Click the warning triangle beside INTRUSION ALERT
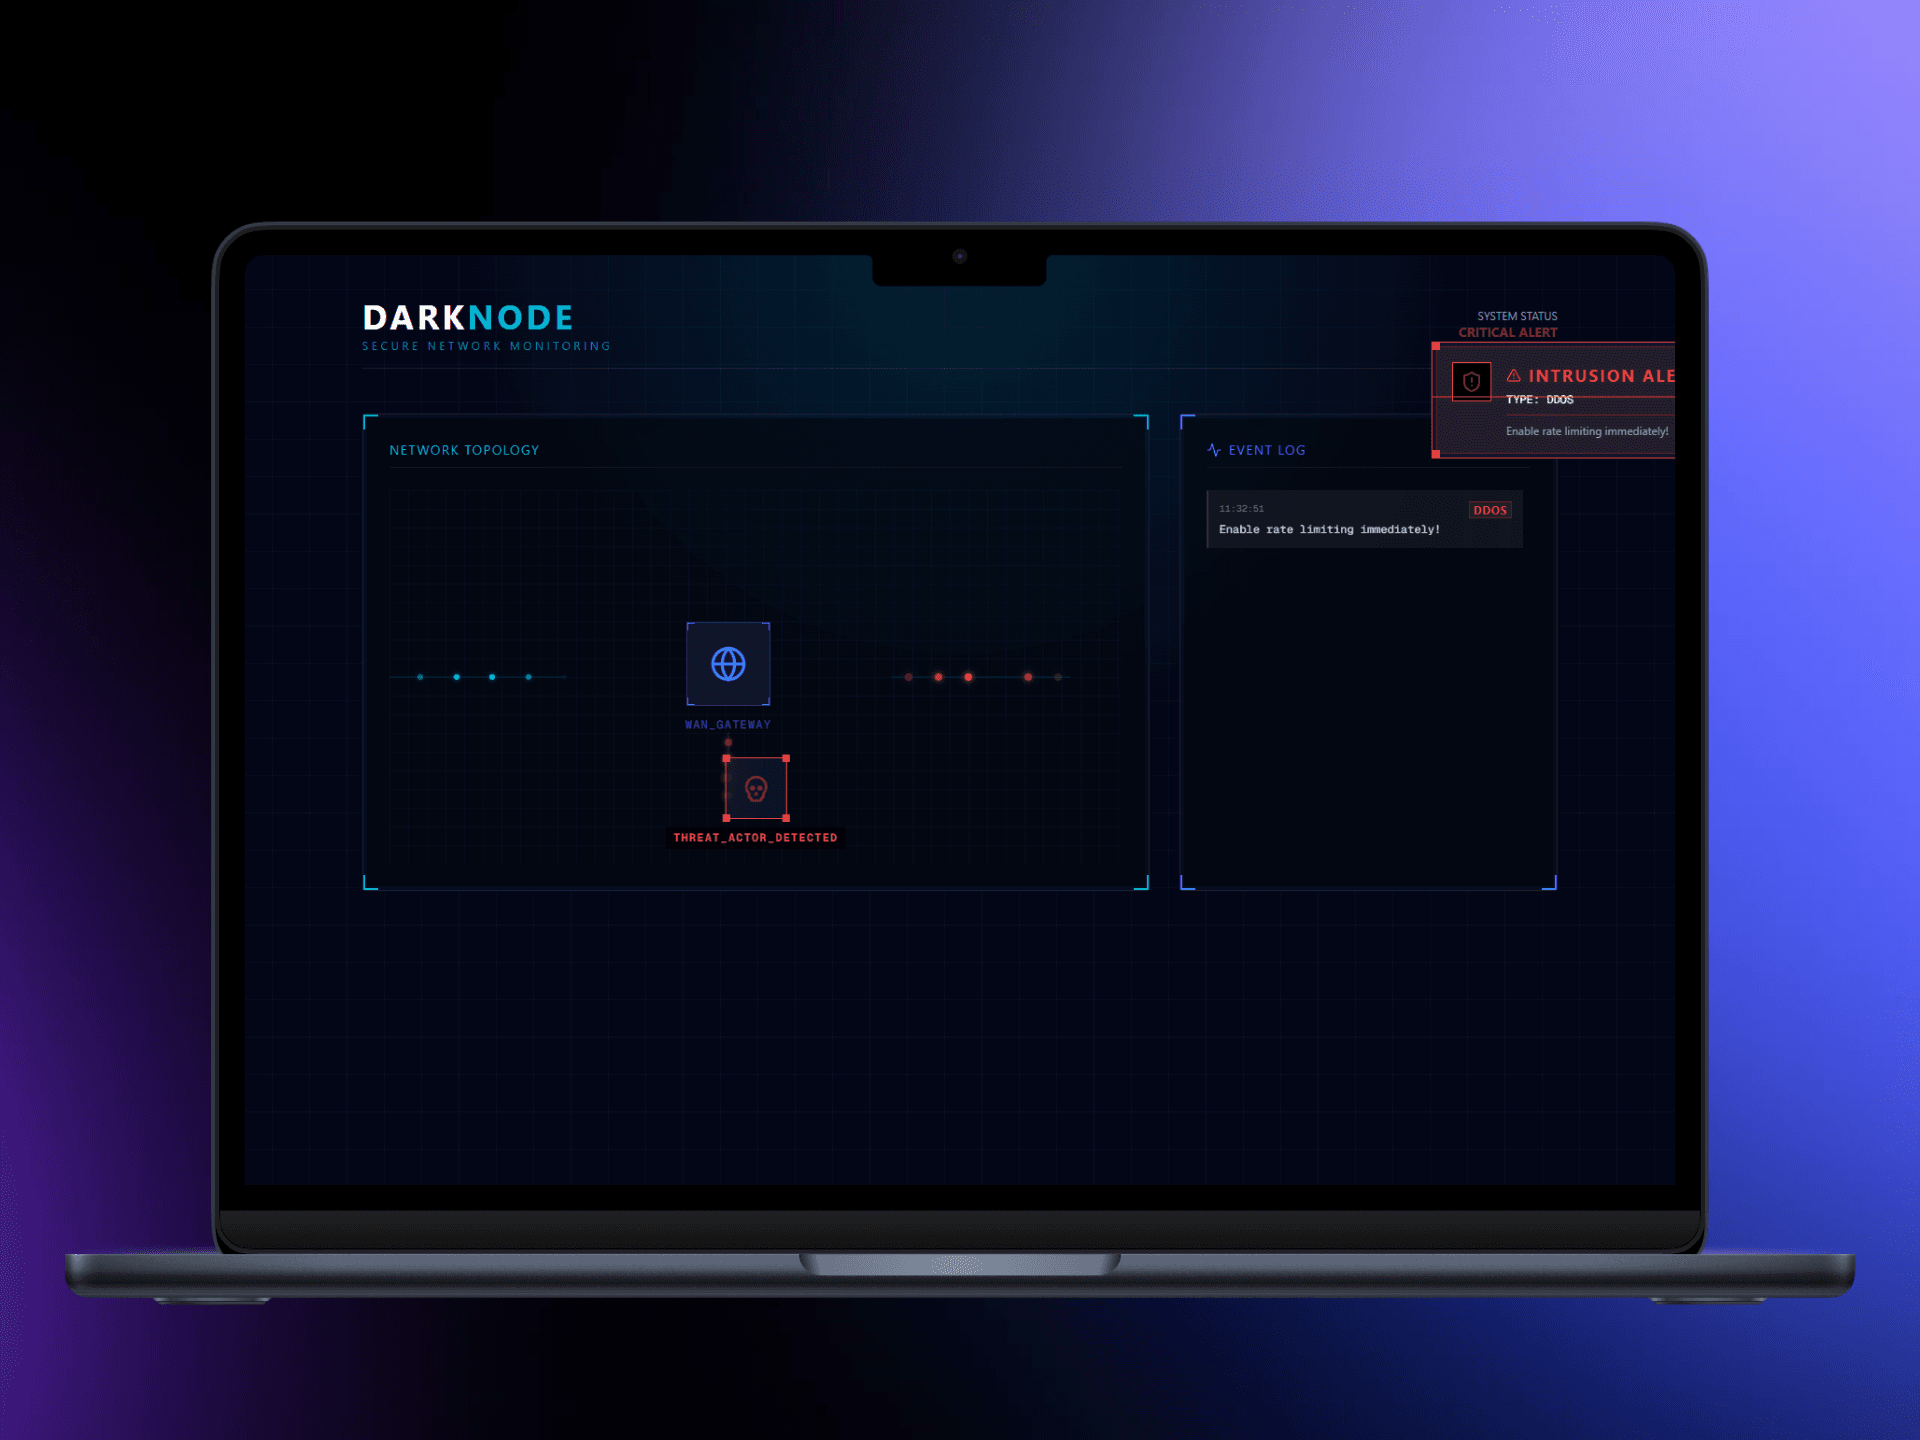The height and width of the screenshot is (1440, 1920). tap(1513, 376)
